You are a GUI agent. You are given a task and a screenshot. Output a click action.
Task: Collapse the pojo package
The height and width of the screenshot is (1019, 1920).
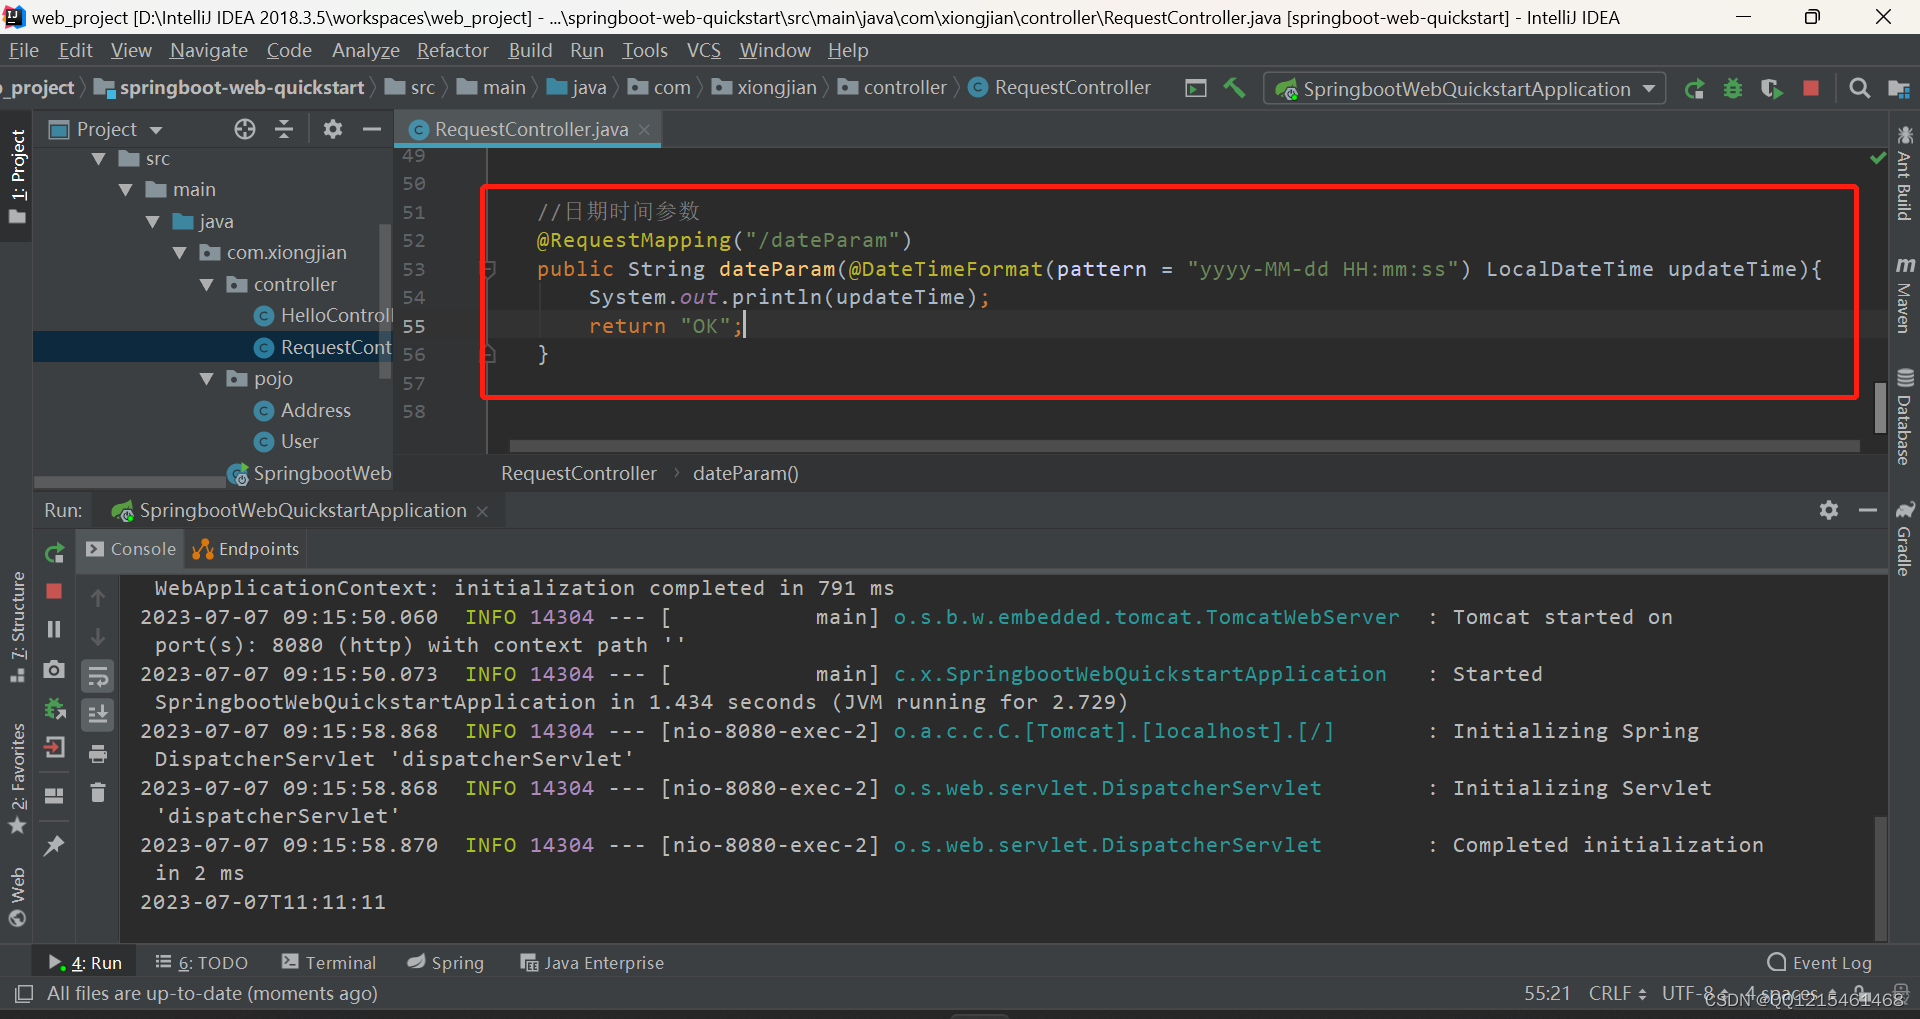click(x=207, y=379)
